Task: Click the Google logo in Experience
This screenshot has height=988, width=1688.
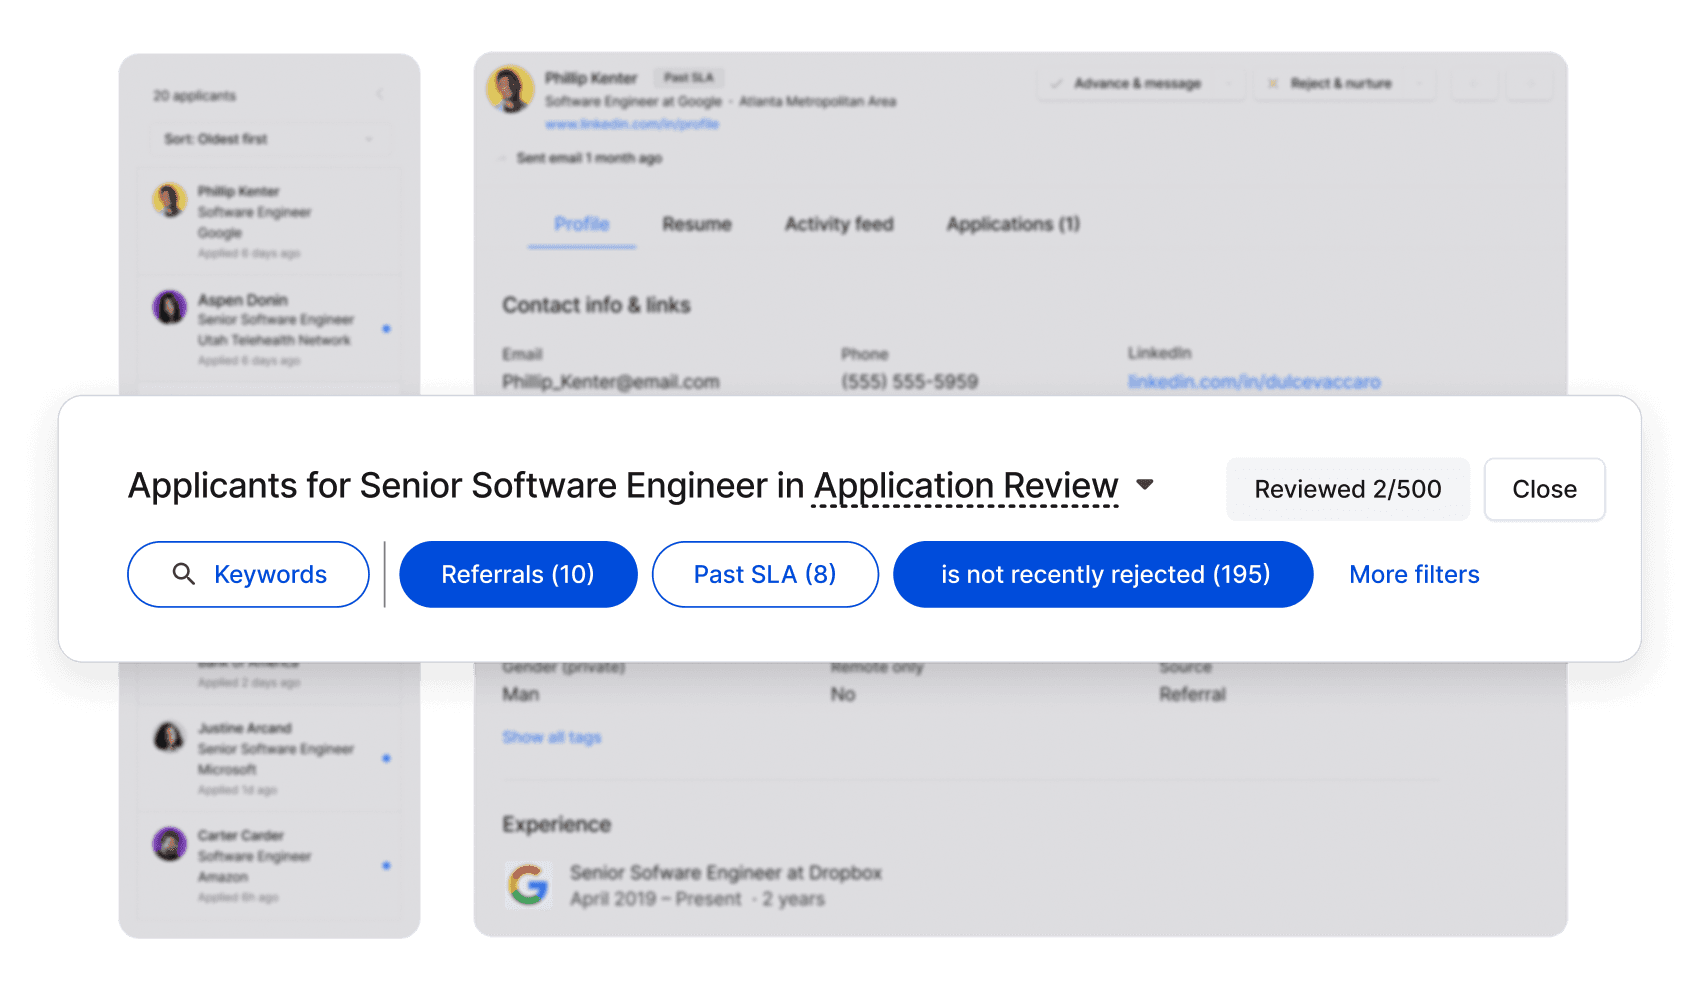Action: [528, 885]
